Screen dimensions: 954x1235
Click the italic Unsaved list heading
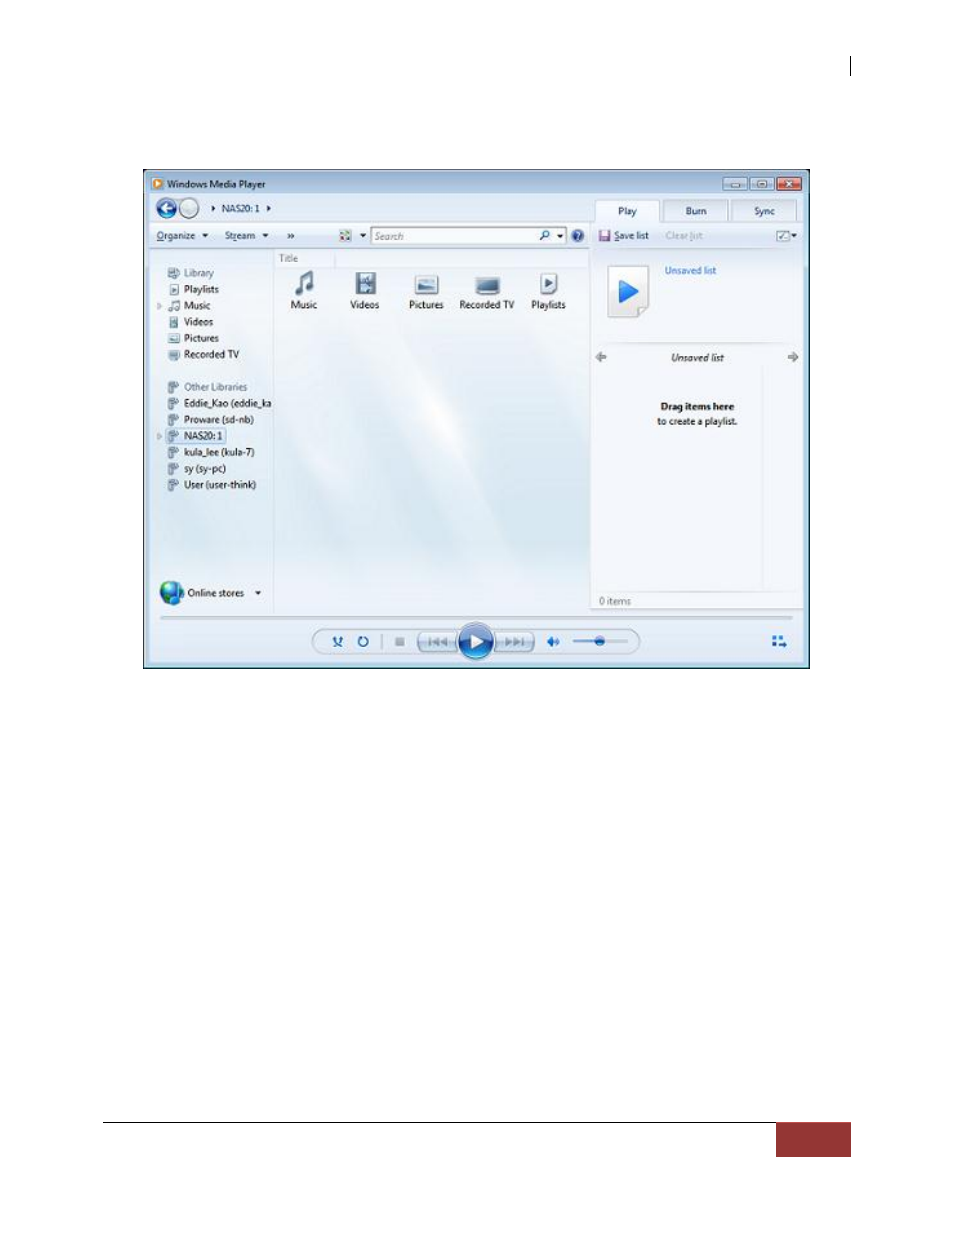pos(697,357)
